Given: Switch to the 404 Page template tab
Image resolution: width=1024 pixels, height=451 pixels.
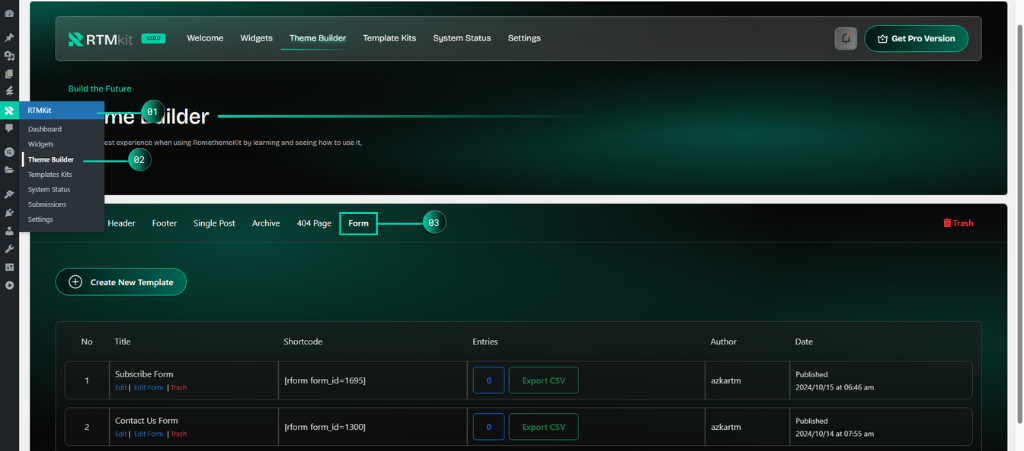Looking at the screenshot, I should tap(314, 223).
